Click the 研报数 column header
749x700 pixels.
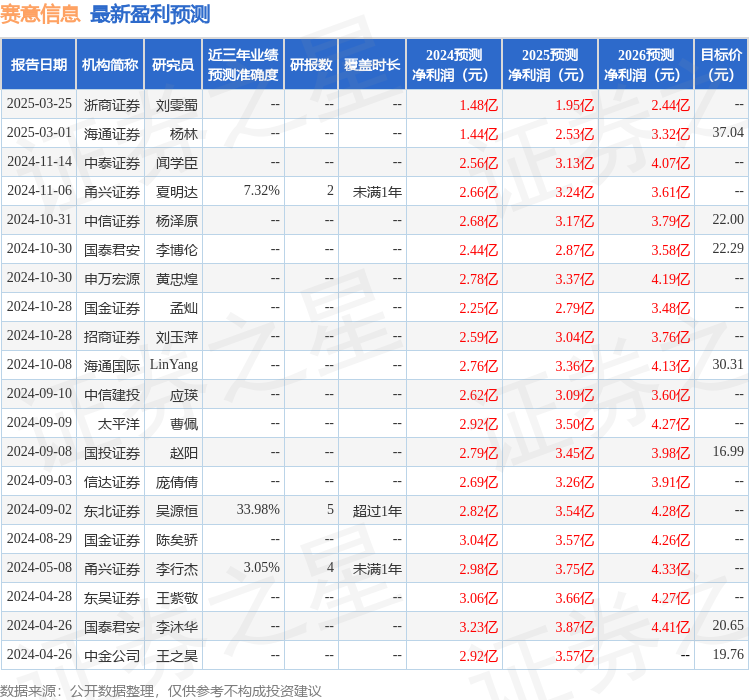pyautogui.click(x=311, y=65)
